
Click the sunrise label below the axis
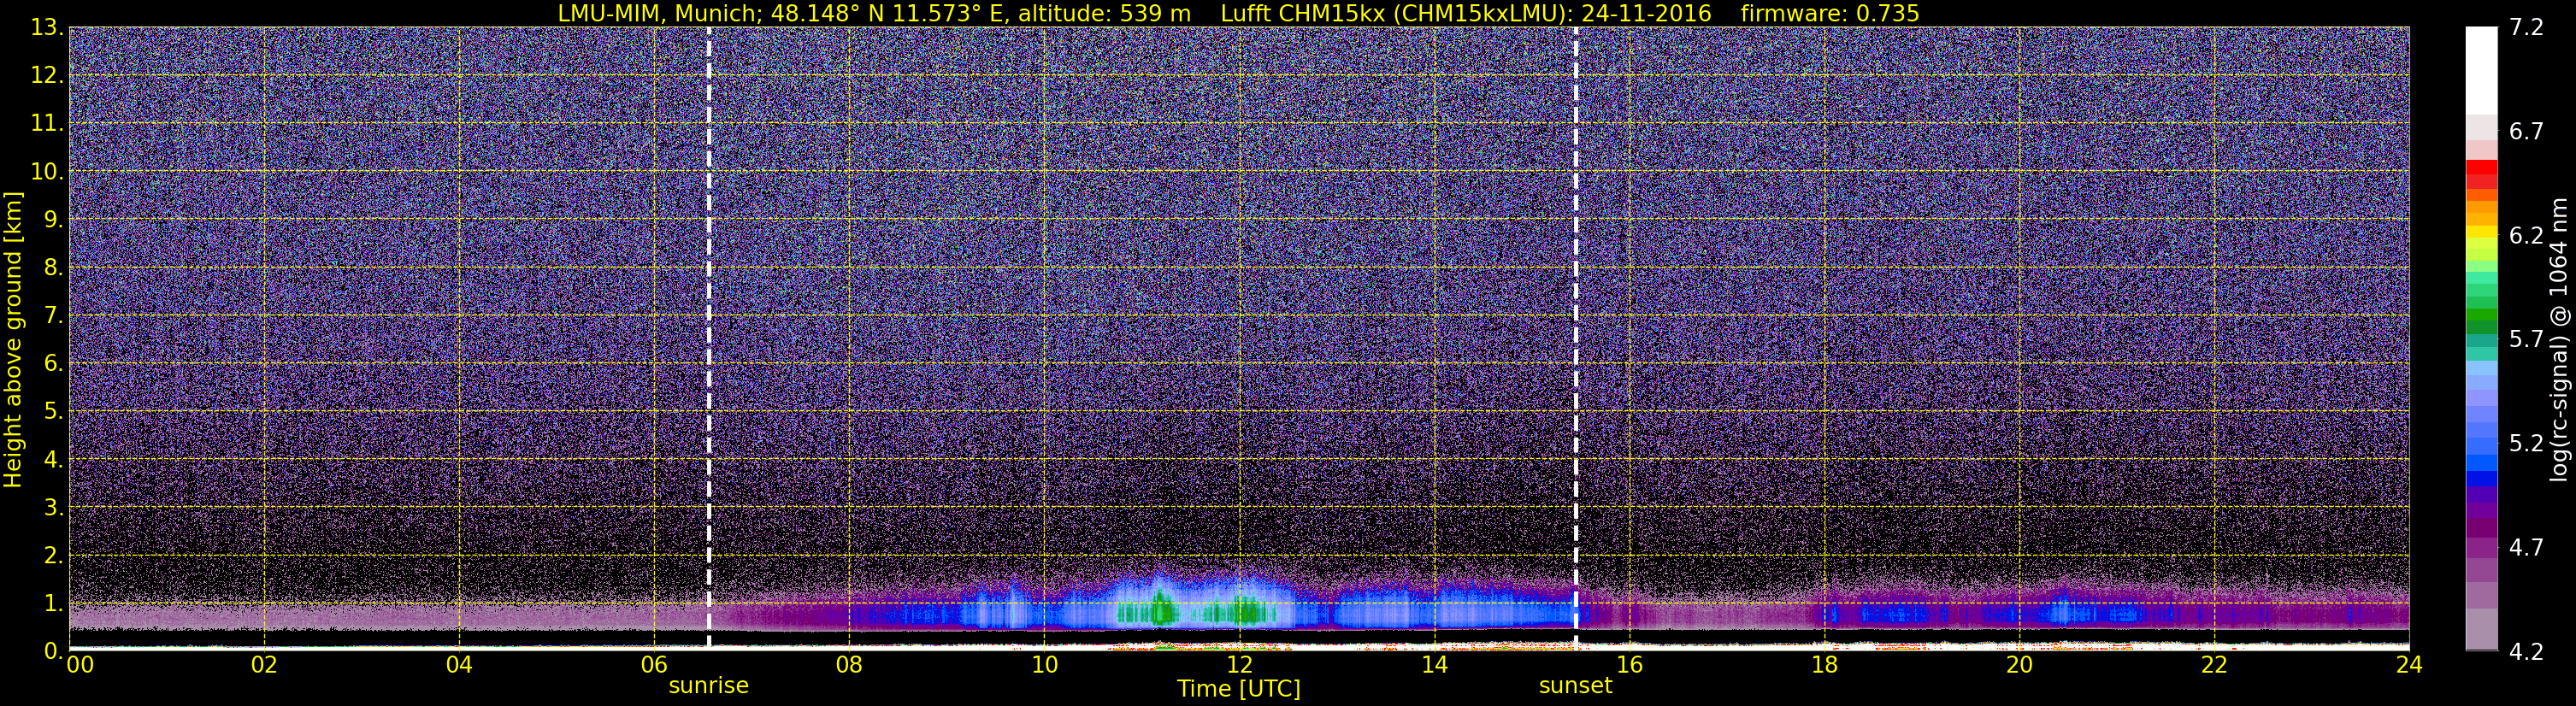pyautogui.click(x=708, y=686)
